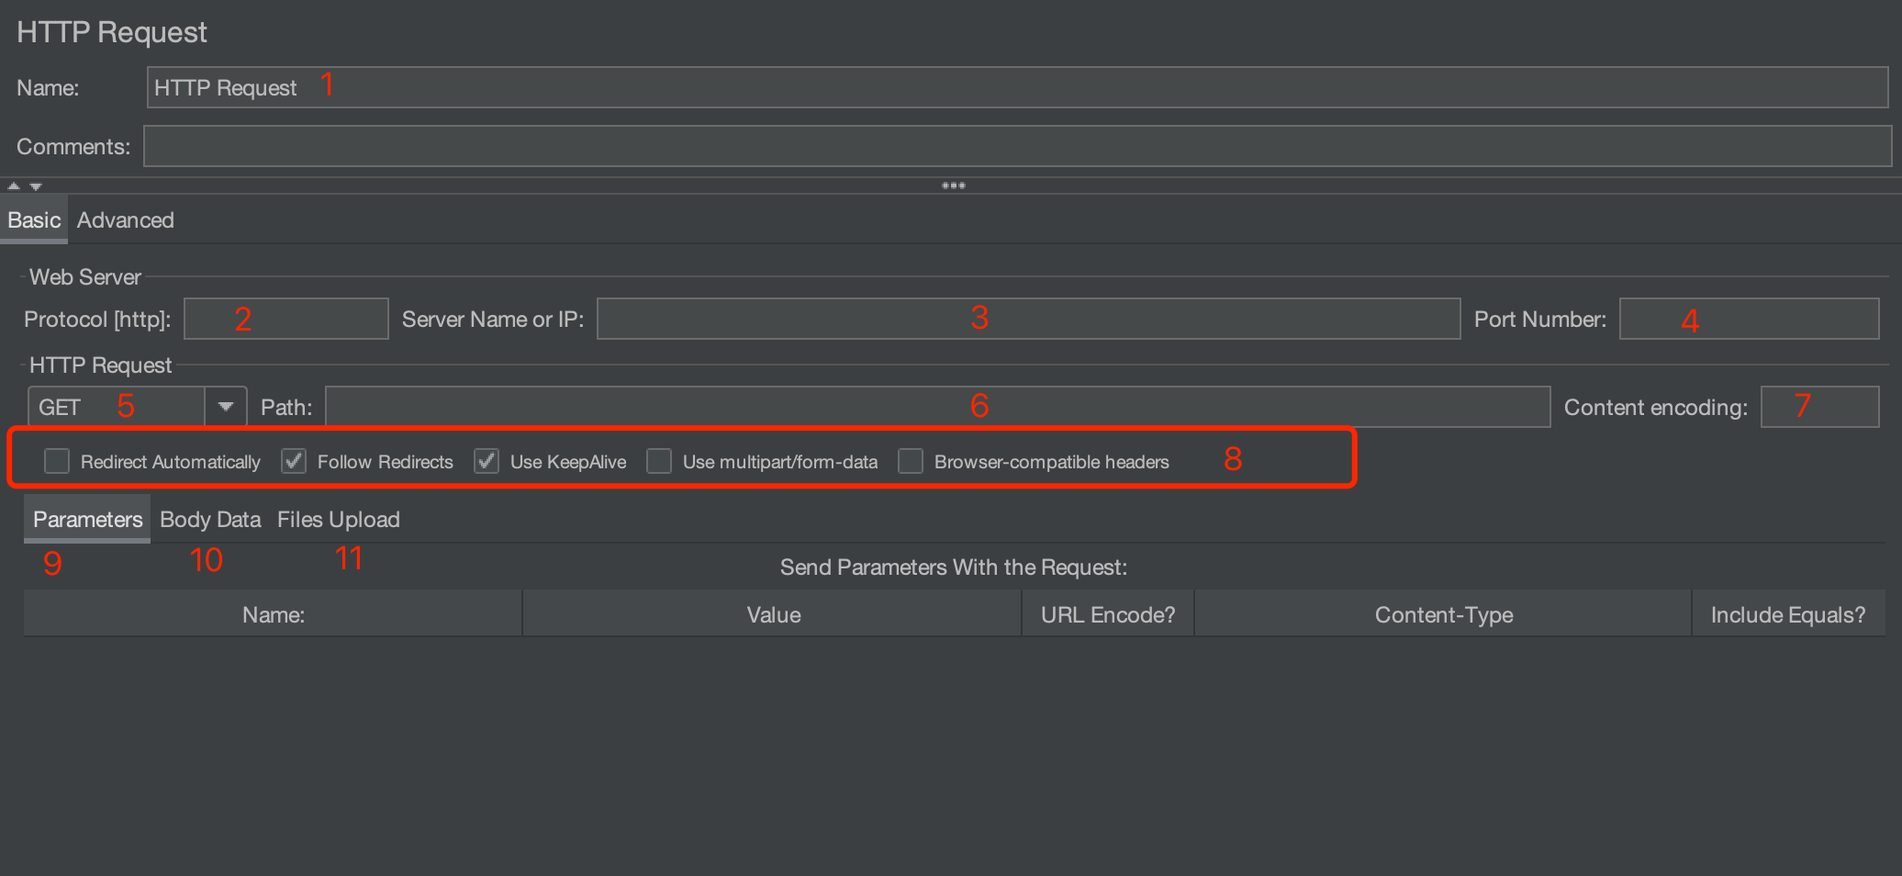Click the Content-Type column header
Viewport: 1902px width, 876px height.
point(1443,614)
